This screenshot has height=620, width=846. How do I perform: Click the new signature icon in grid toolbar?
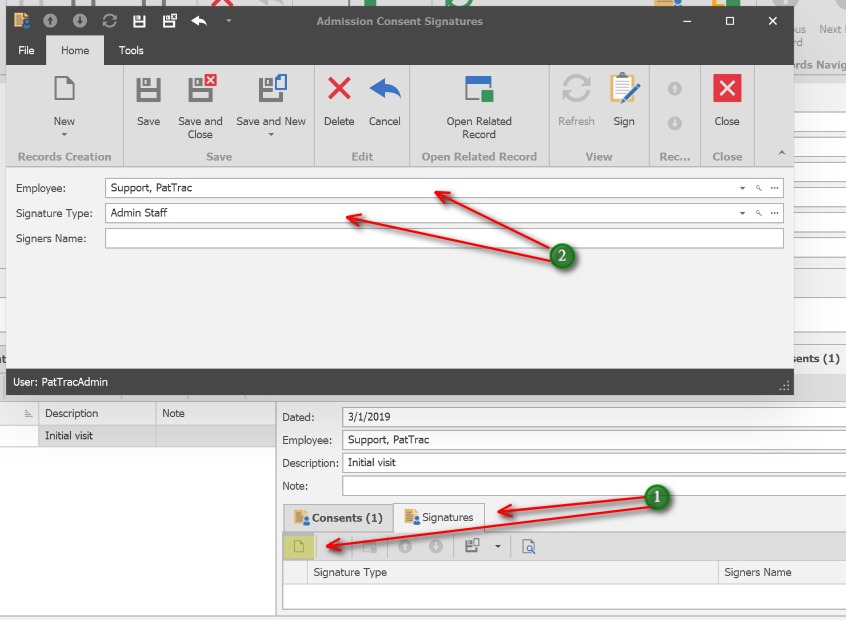pos(298,546)
